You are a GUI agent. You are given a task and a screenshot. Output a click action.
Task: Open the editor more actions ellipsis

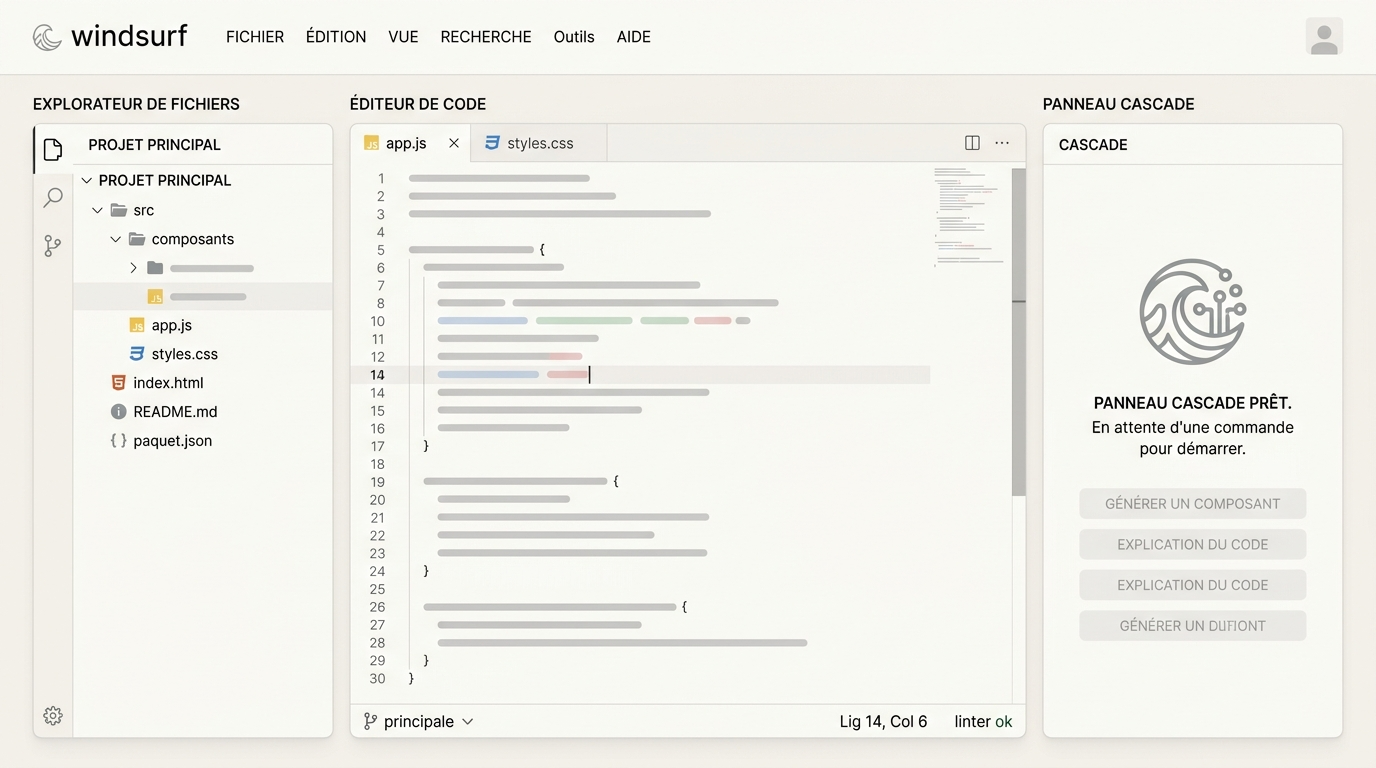[x=1002, y=143]
